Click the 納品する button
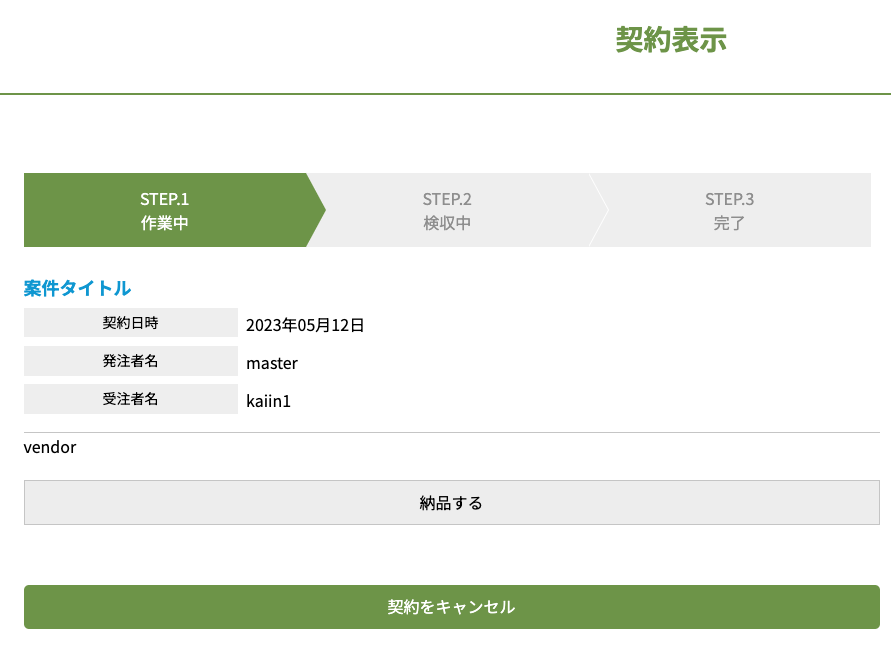 (451, 503)
